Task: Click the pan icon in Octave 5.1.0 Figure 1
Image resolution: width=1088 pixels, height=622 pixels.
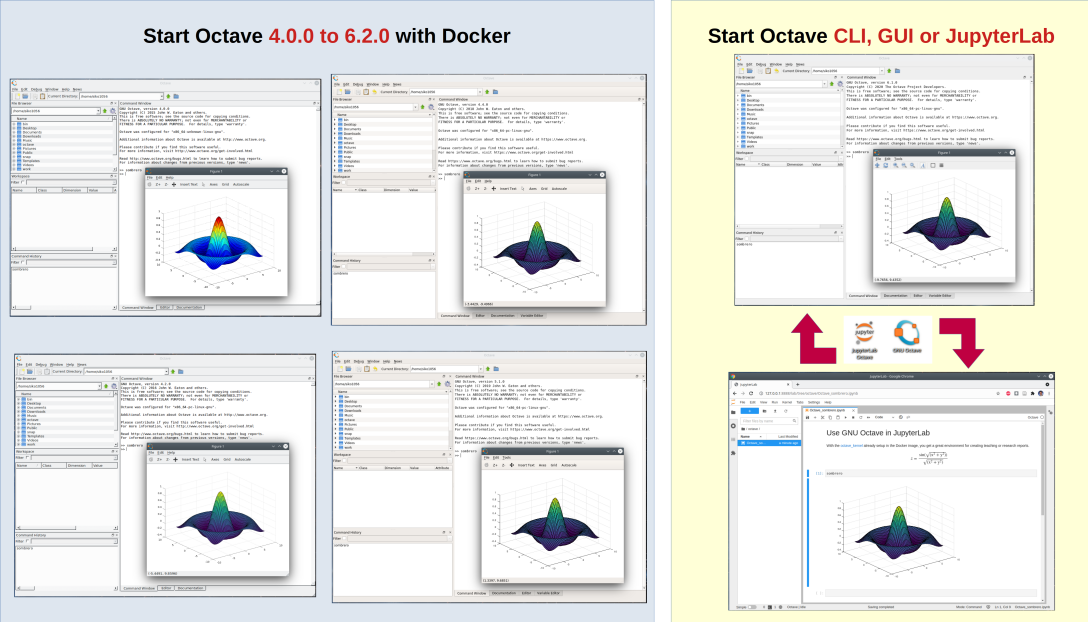Action: pyautogui.click(x=511, y=465)
